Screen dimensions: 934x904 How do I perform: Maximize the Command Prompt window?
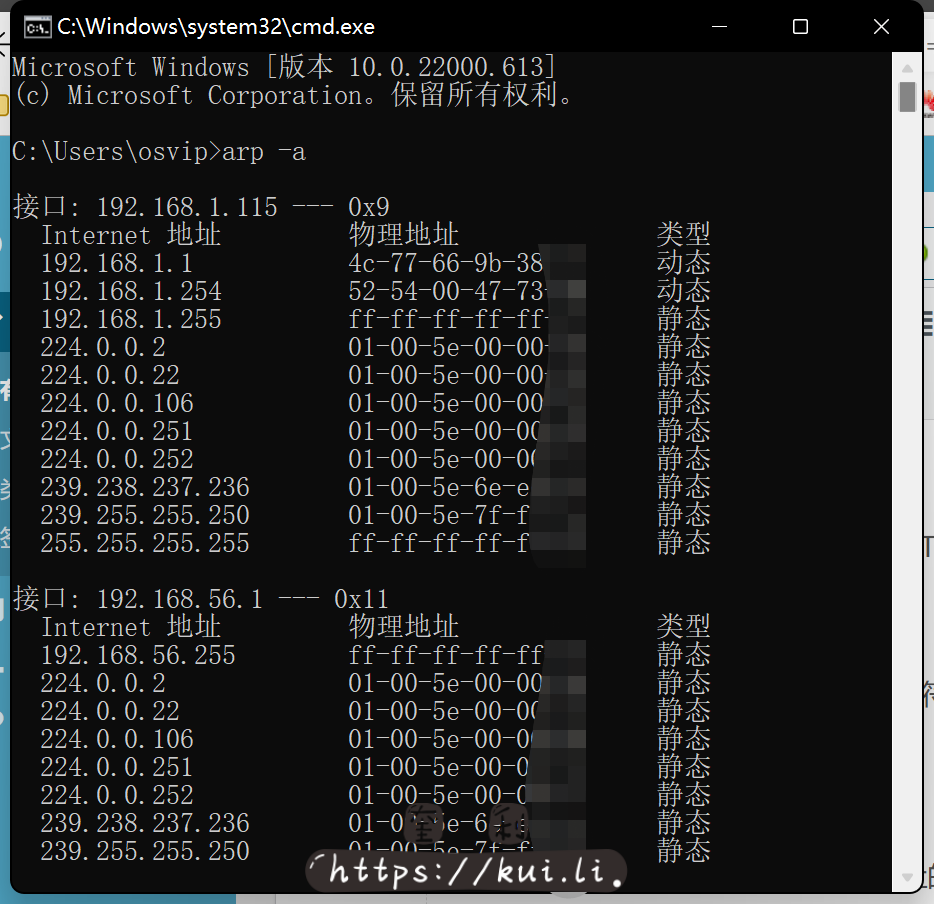[x=800, y=27]
